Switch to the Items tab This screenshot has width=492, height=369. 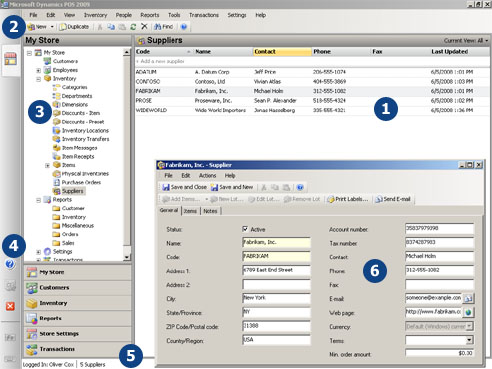[190, 211]
